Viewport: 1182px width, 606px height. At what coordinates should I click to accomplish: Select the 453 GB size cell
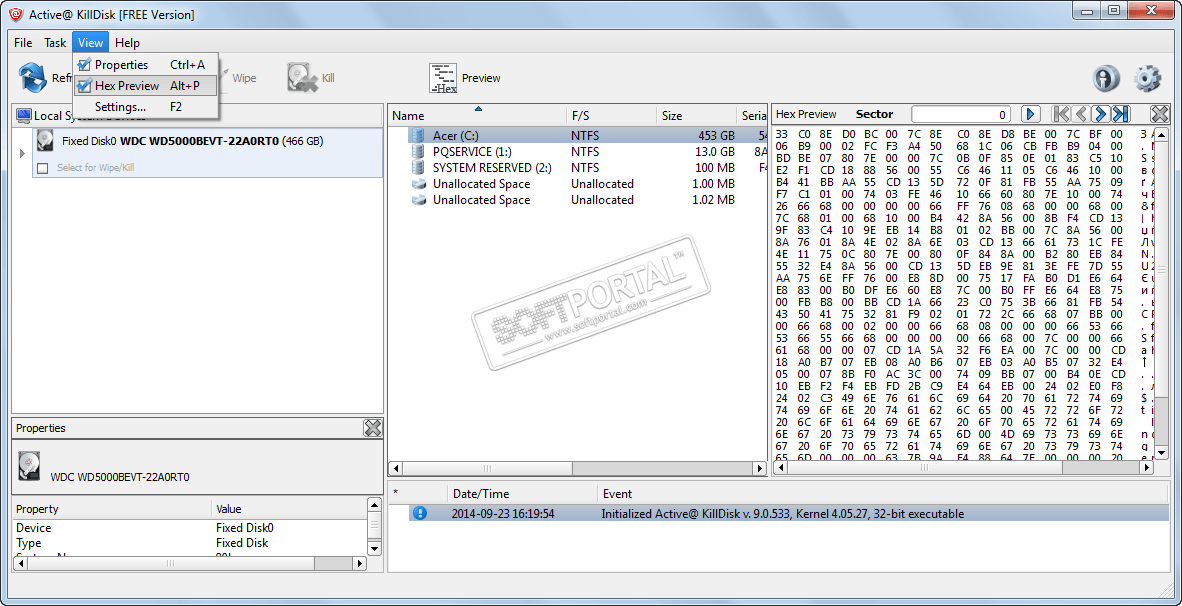[x=716, y=136]
